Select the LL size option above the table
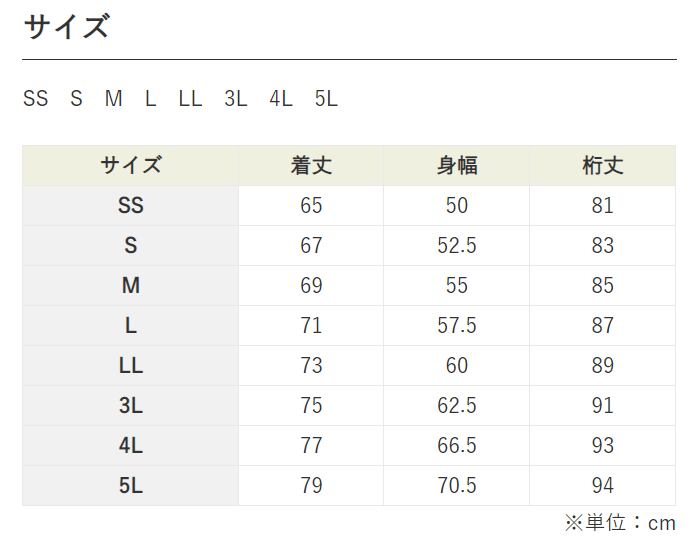The width and height of the screenshot is (699, 547). coord(190,99)
